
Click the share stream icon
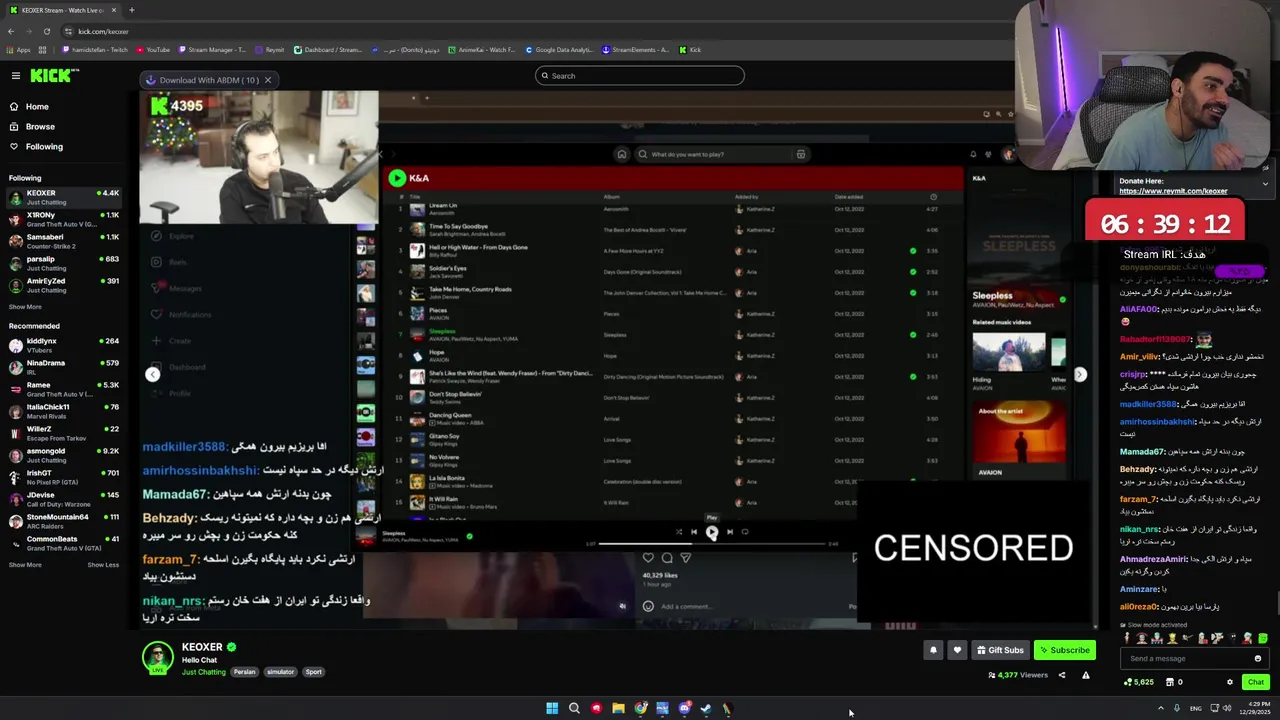pos(1062,675)
